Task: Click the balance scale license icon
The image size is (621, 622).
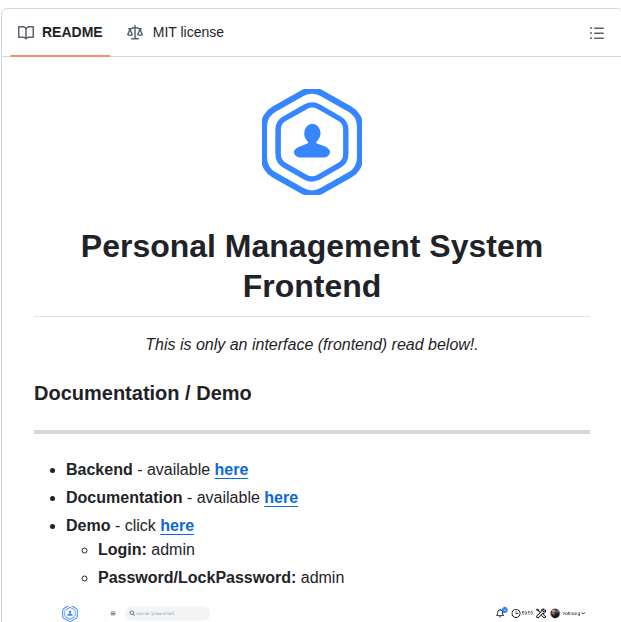Action: (135, 33)
